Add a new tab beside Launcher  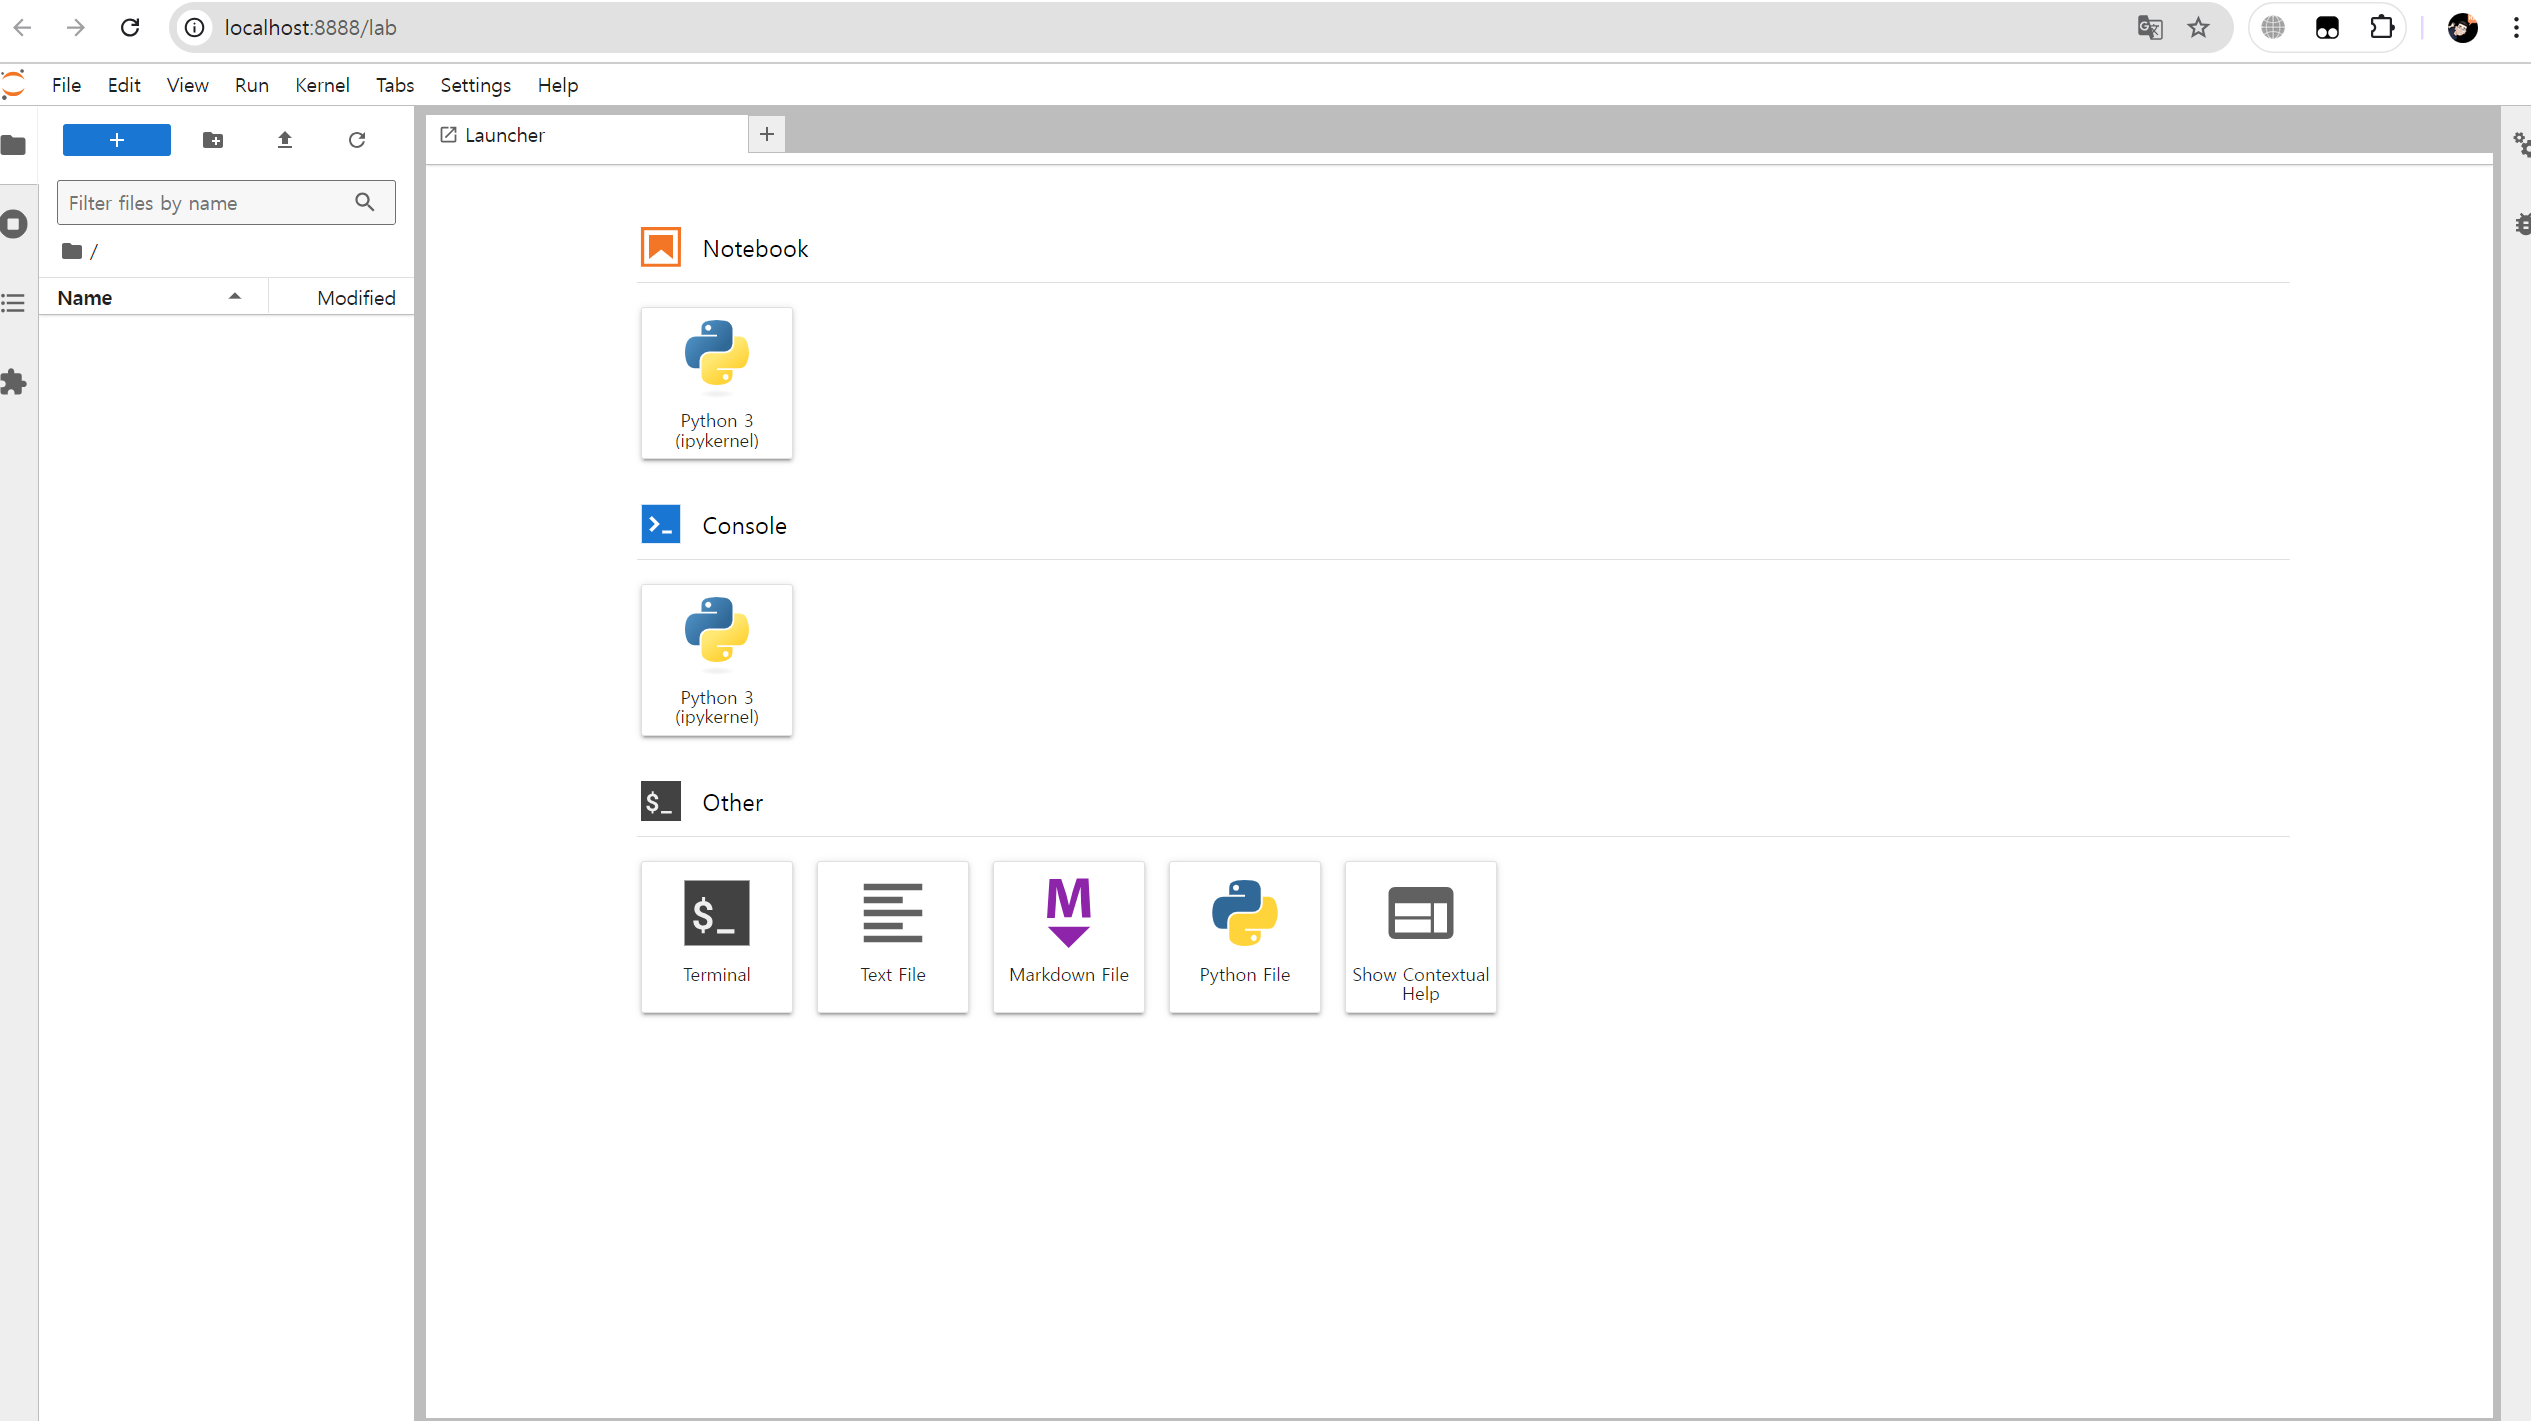767,134
